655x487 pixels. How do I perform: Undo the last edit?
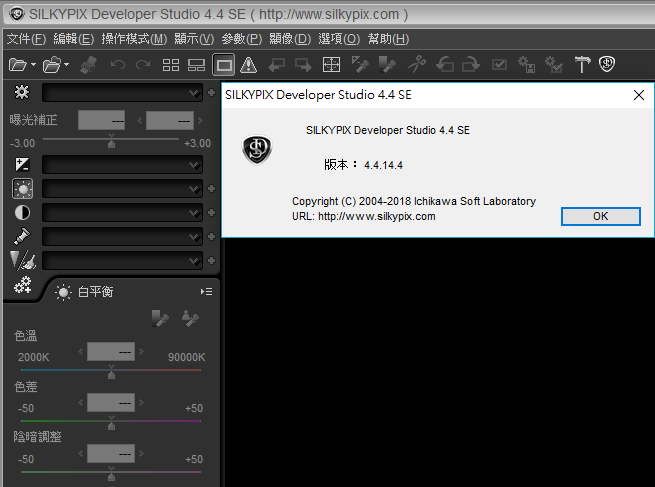tap(117, 65)
